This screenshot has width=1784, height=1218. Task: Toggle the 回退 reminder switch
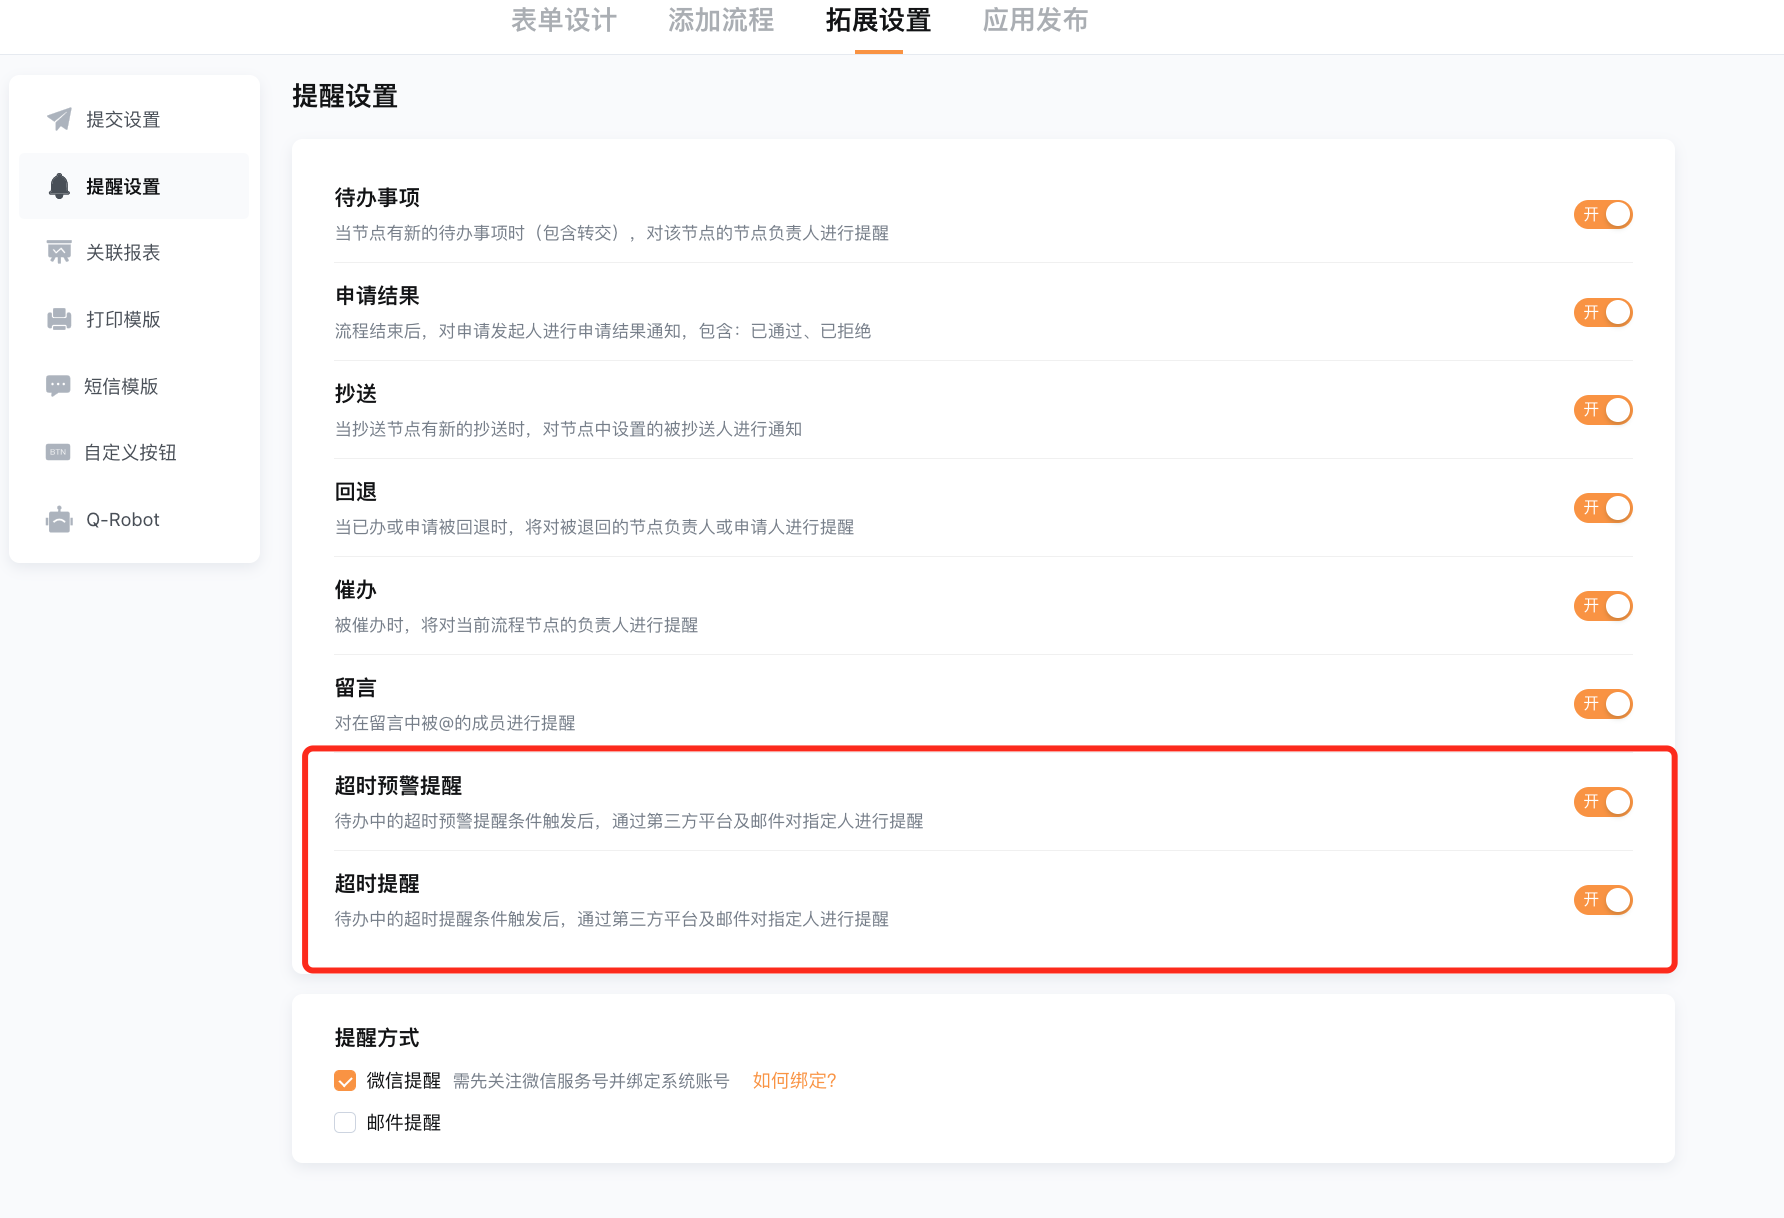(1603, 508)
